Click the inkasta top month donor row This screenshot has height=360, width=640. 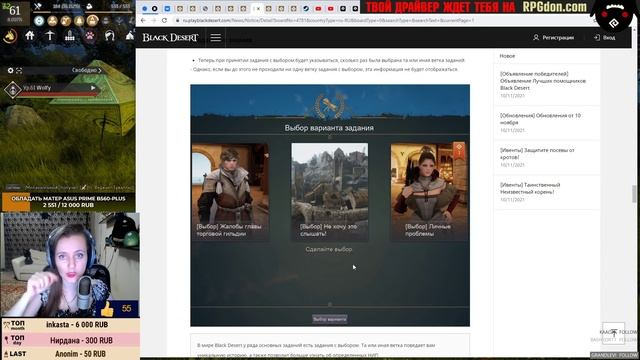[x=71, y=325]
